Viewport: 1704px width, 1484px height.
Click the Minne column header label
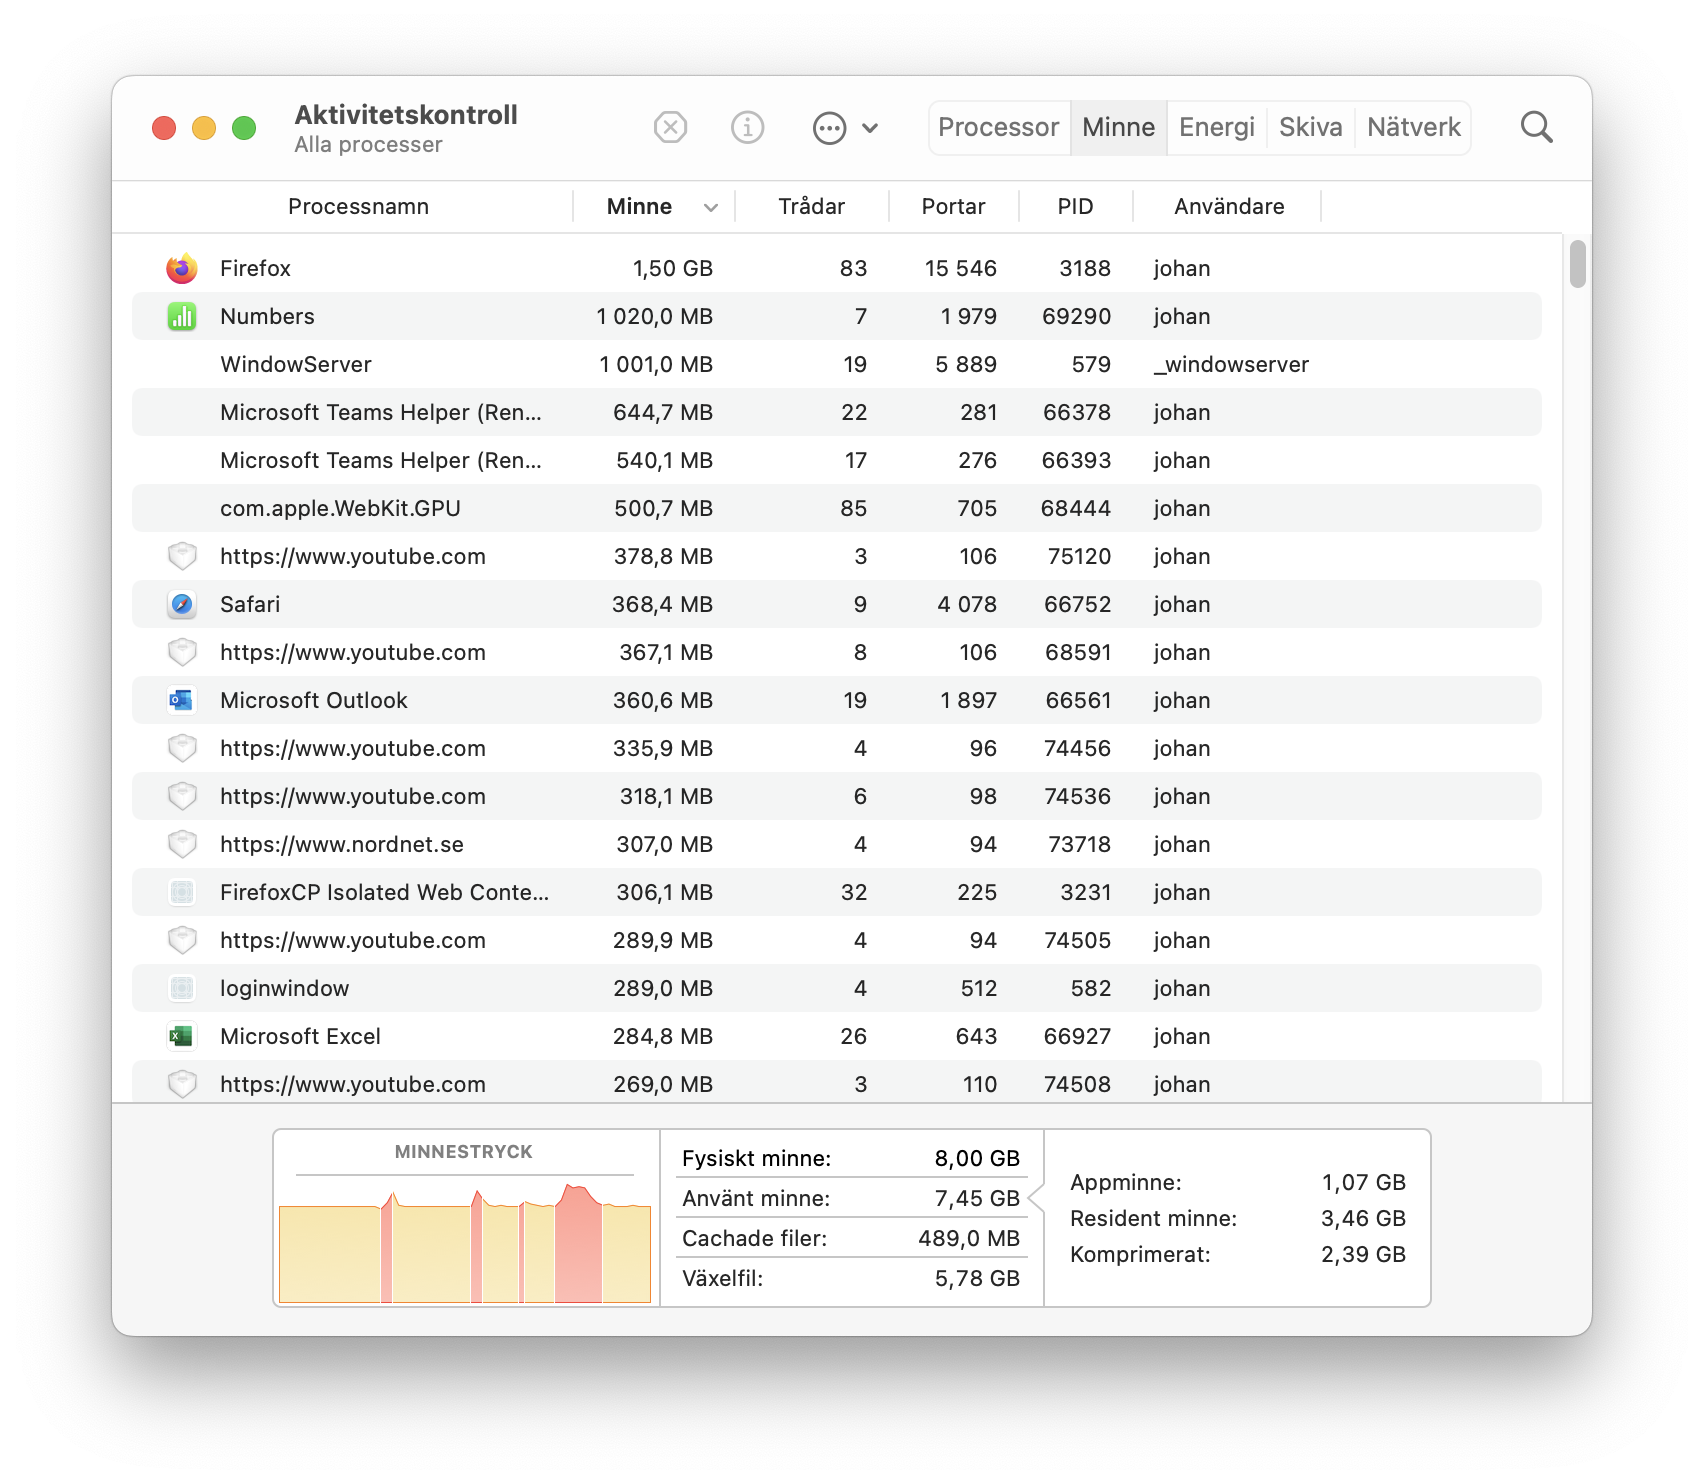639,207
